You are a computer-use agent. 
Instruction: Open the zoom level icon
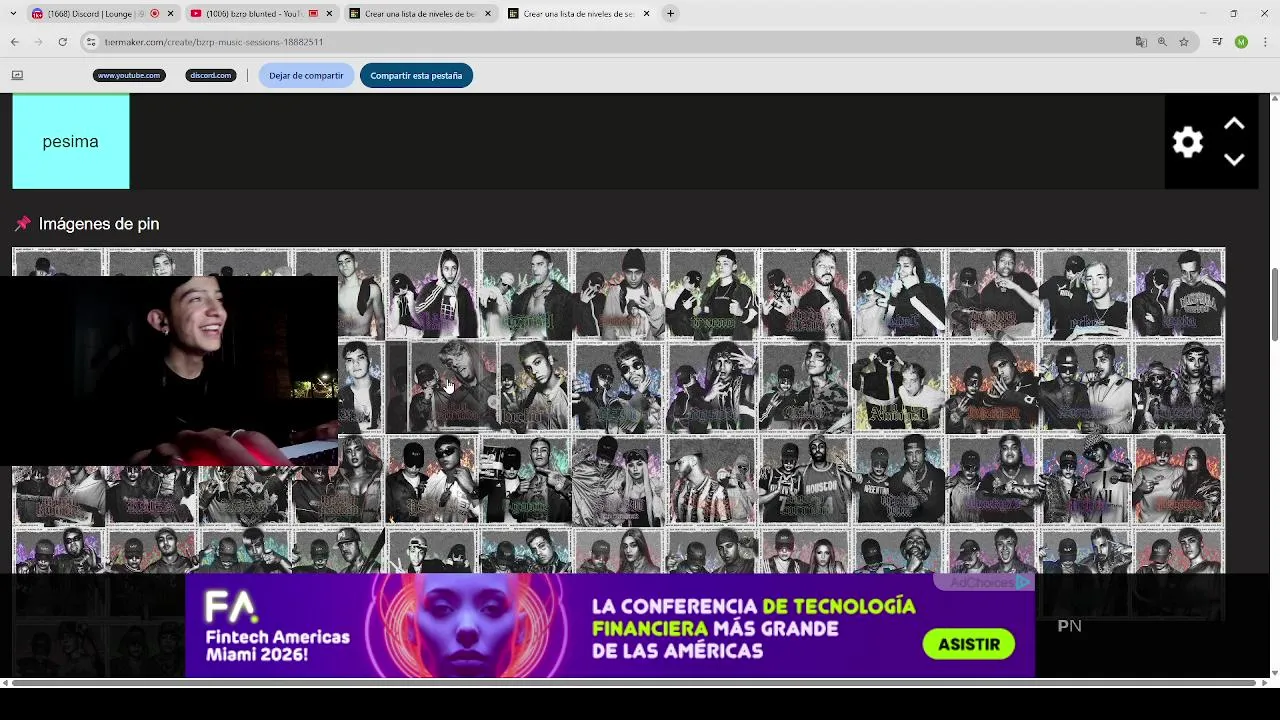point(1162,42)
